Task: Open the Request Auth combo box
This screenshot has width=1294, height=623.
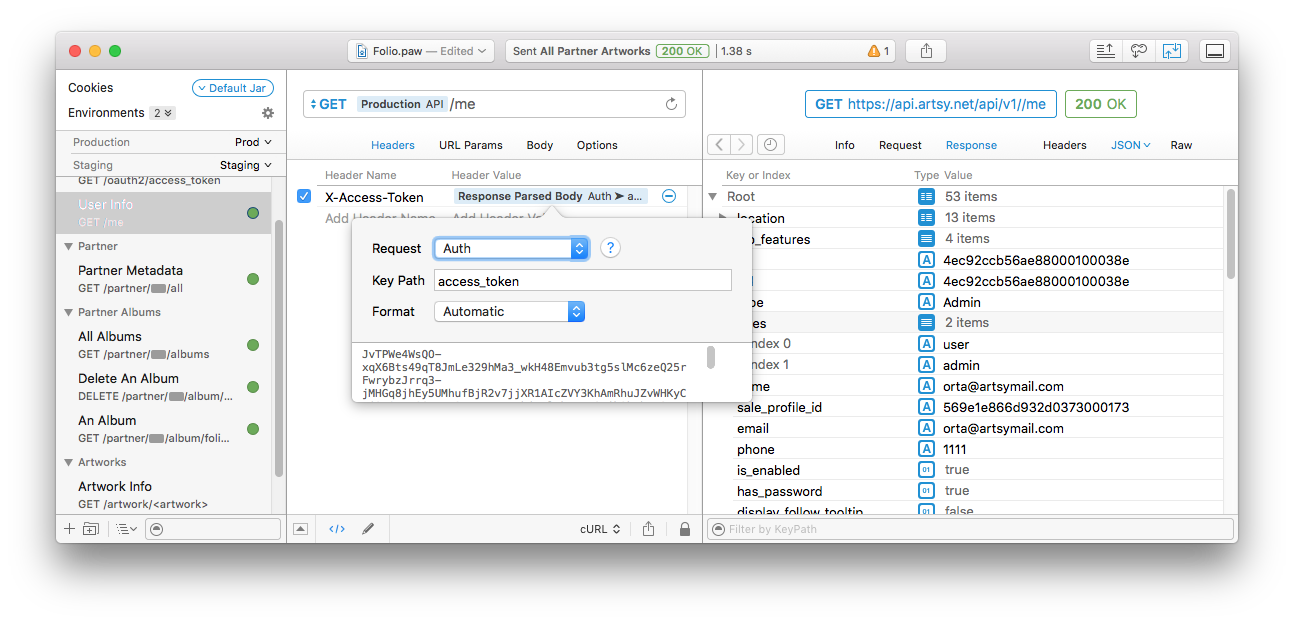Action: (511, 248)
